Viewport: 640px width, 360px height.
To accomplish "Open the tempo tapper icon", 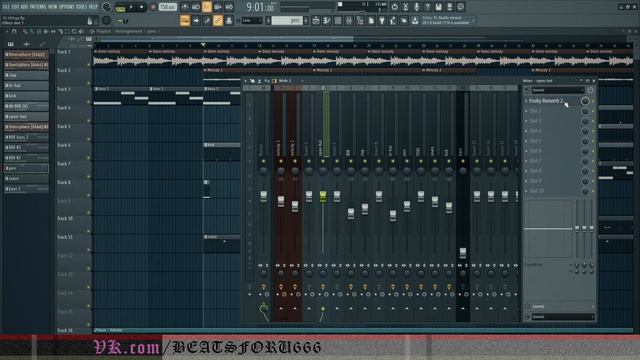I will [393, 20].
